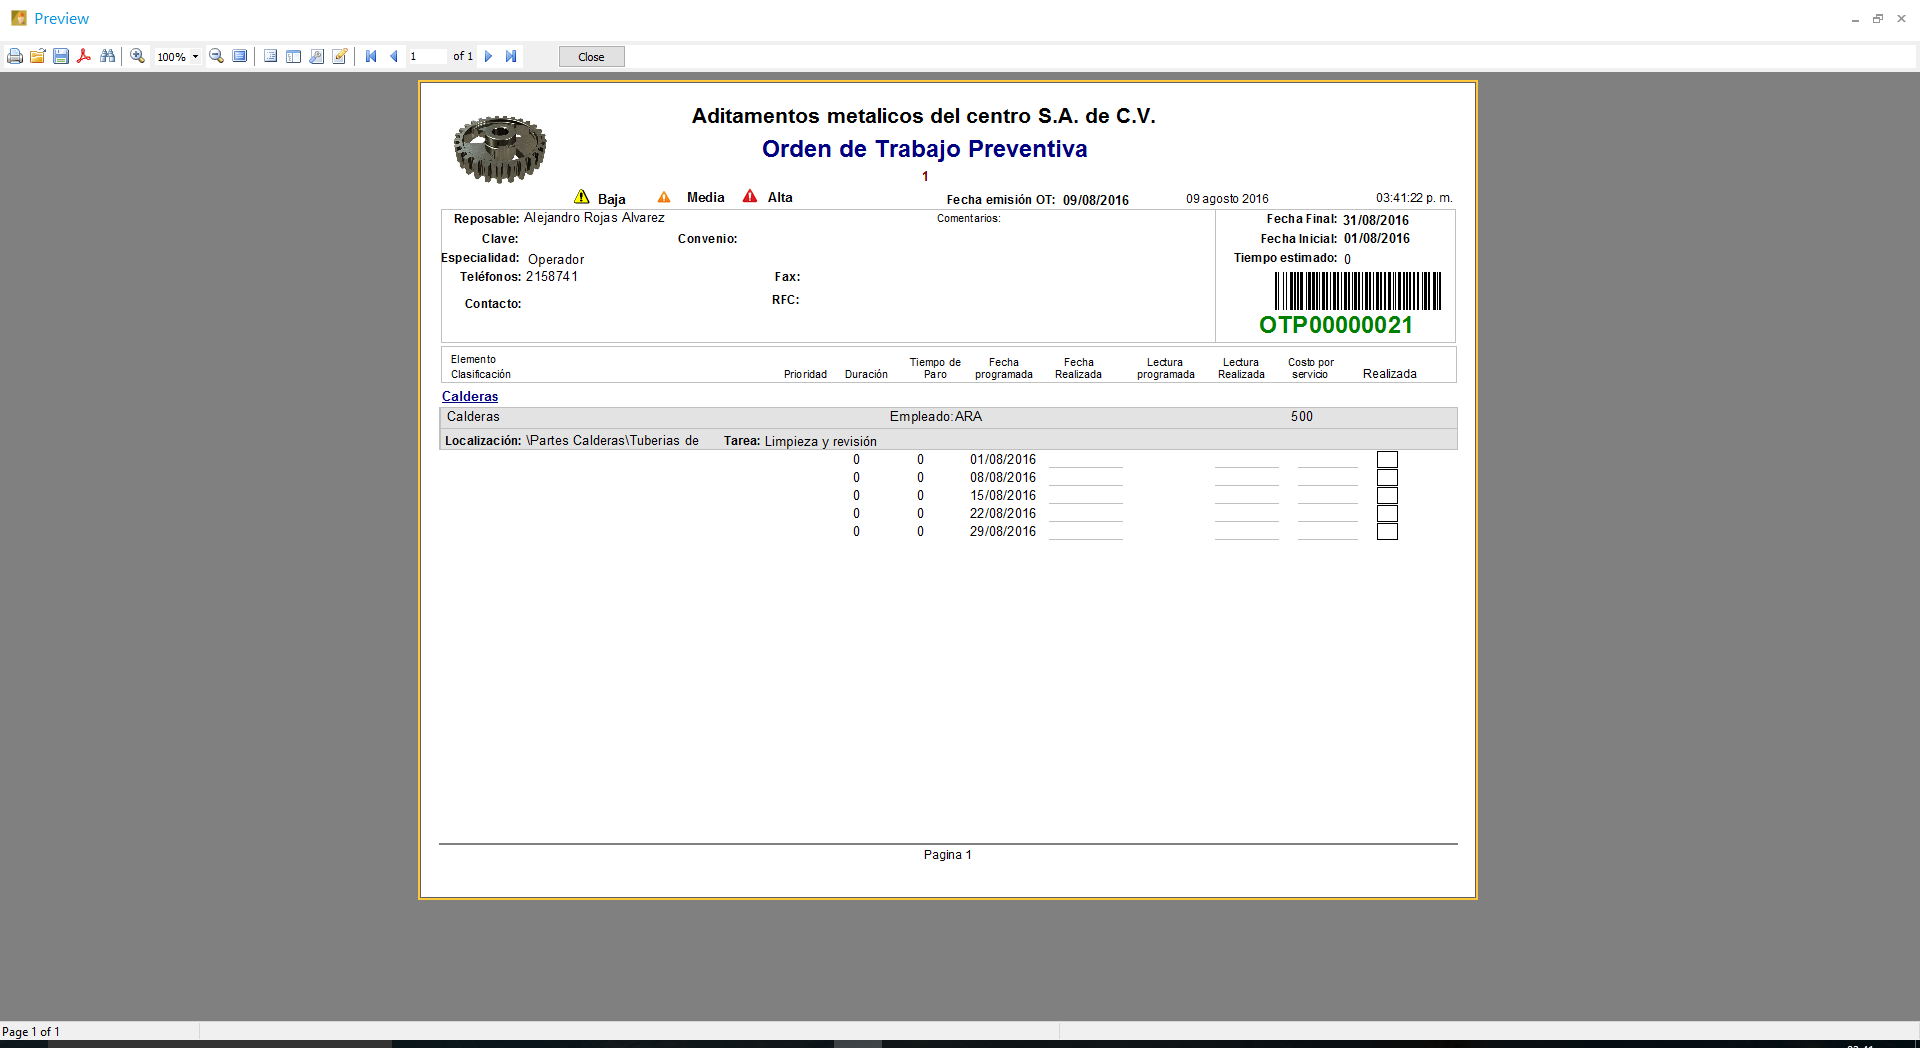The width and height of the screenshot is (1920, 1048).
Task: Zoom in with the magnifier plus icon
Action: 138,57
